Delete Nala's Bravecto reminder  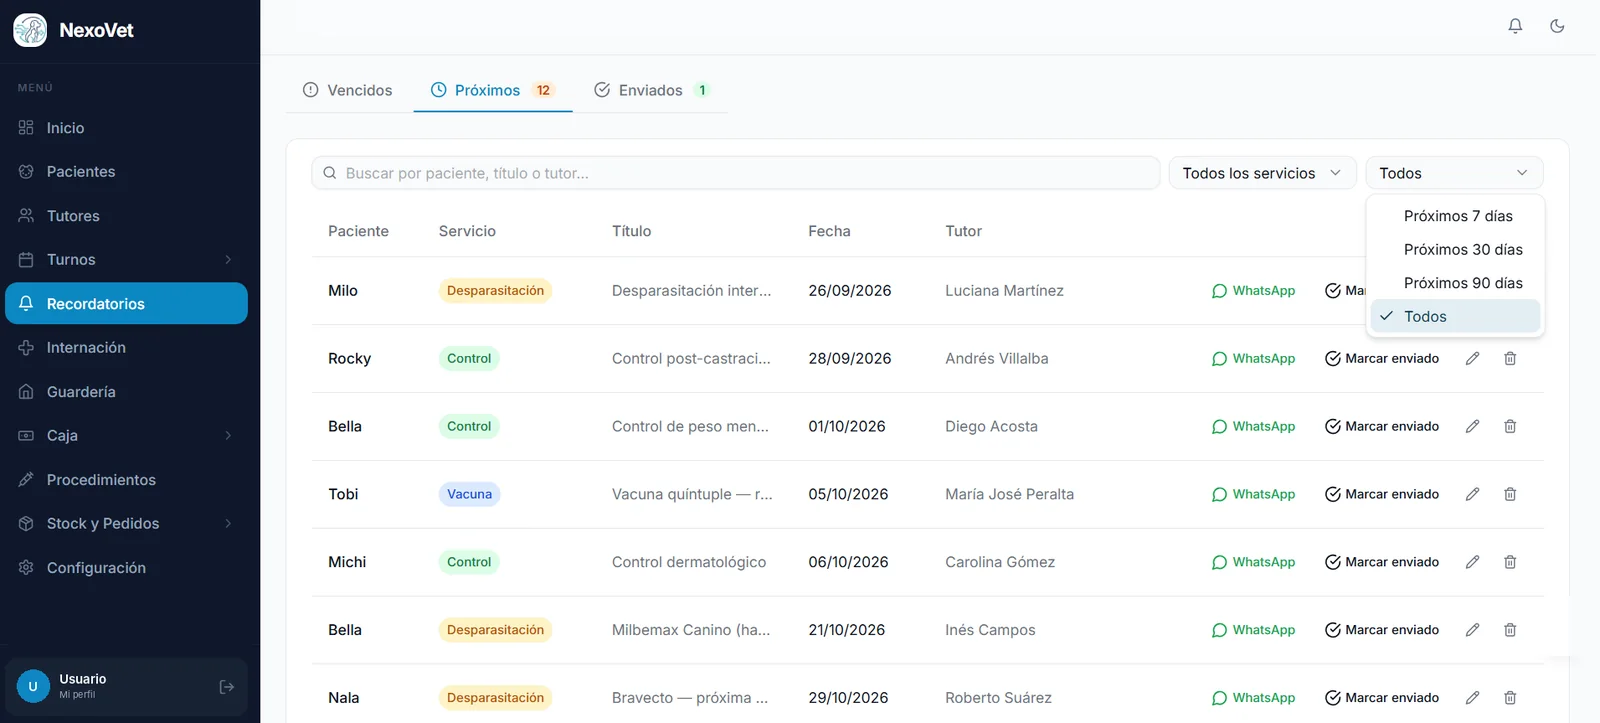click(x=1510, y=697)
